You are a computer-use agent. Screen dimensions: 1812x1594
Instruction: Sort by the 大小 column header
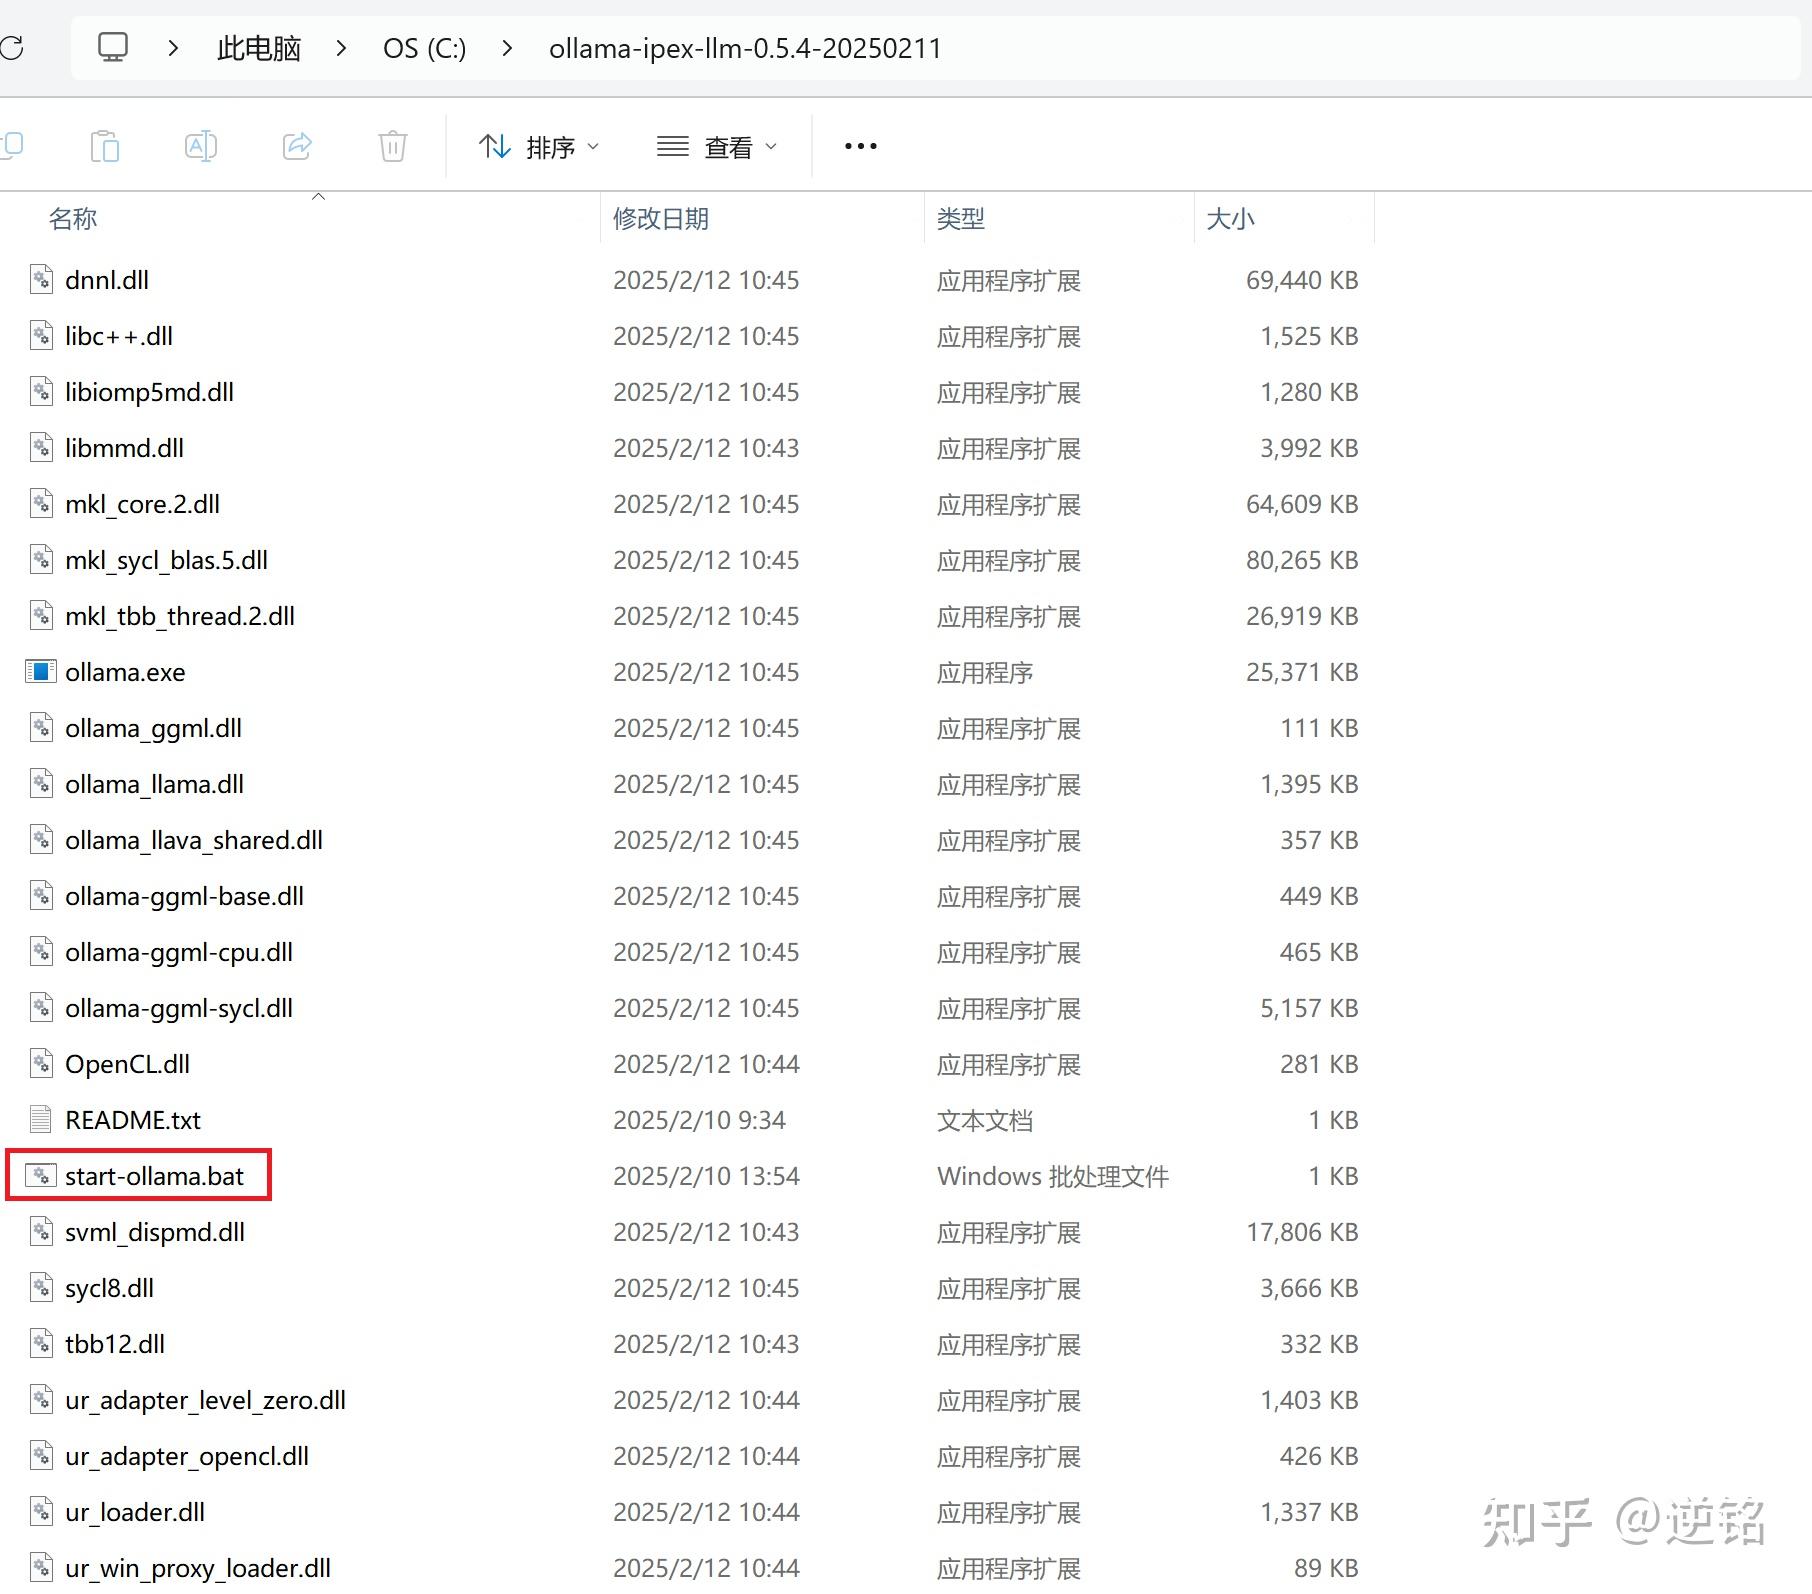[1230, 218]
